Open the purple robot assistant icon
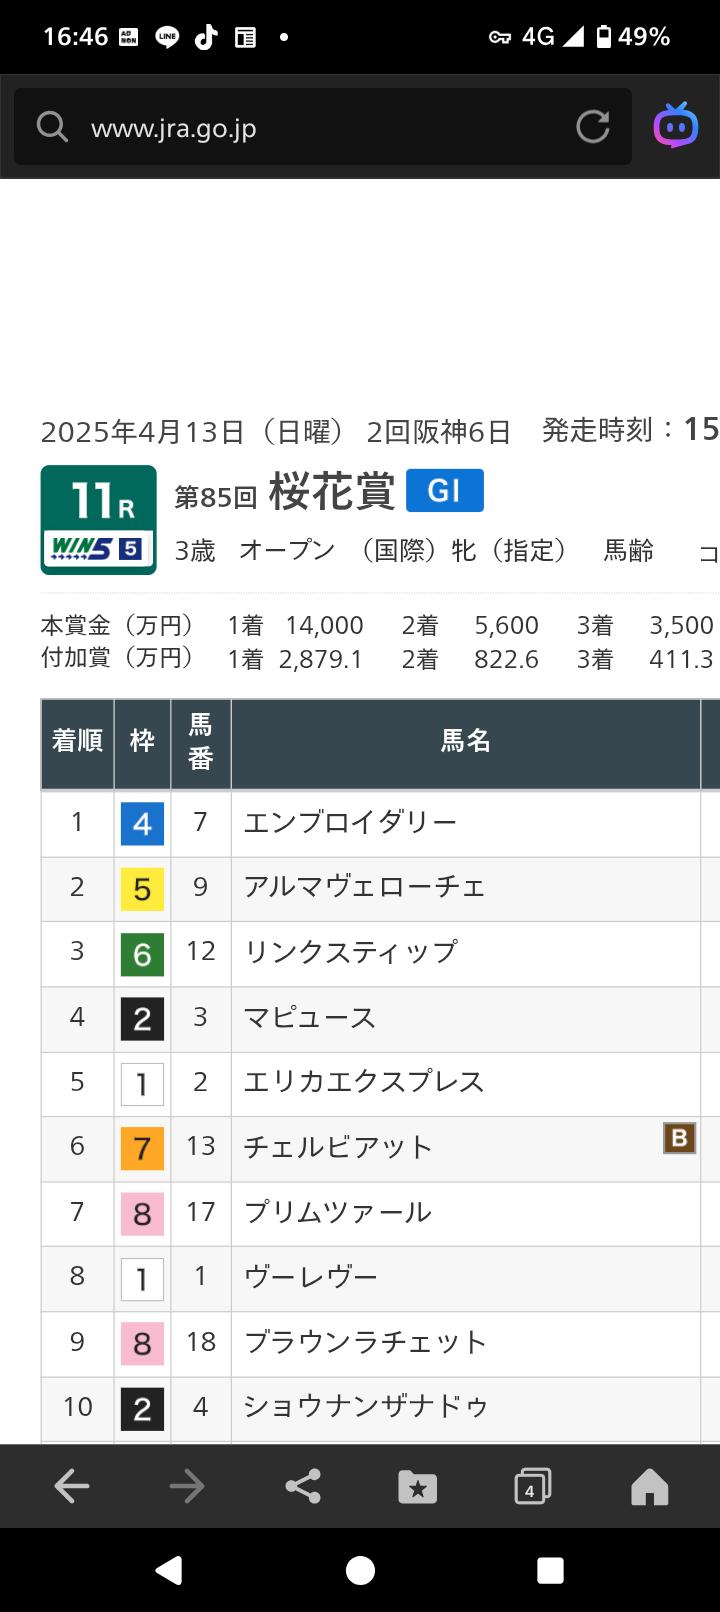Viewport: 720px width, 1612px height. pos(676,125)
